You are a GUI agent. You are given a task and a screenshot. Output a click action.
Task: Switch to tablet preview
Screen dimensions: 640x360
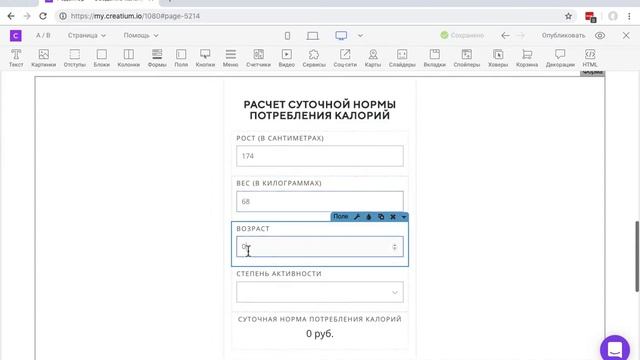coord(313,36)
